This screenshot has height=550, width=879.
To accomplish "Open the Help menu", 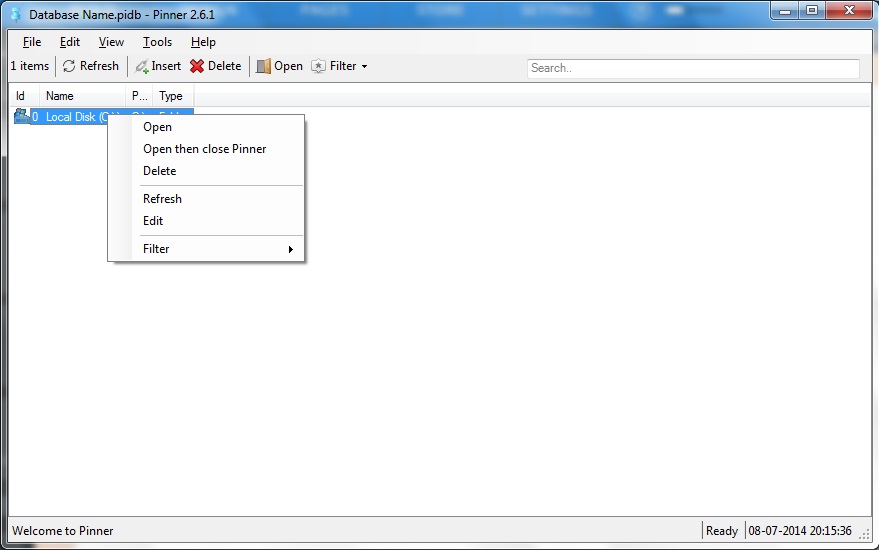I will (203, 42).
